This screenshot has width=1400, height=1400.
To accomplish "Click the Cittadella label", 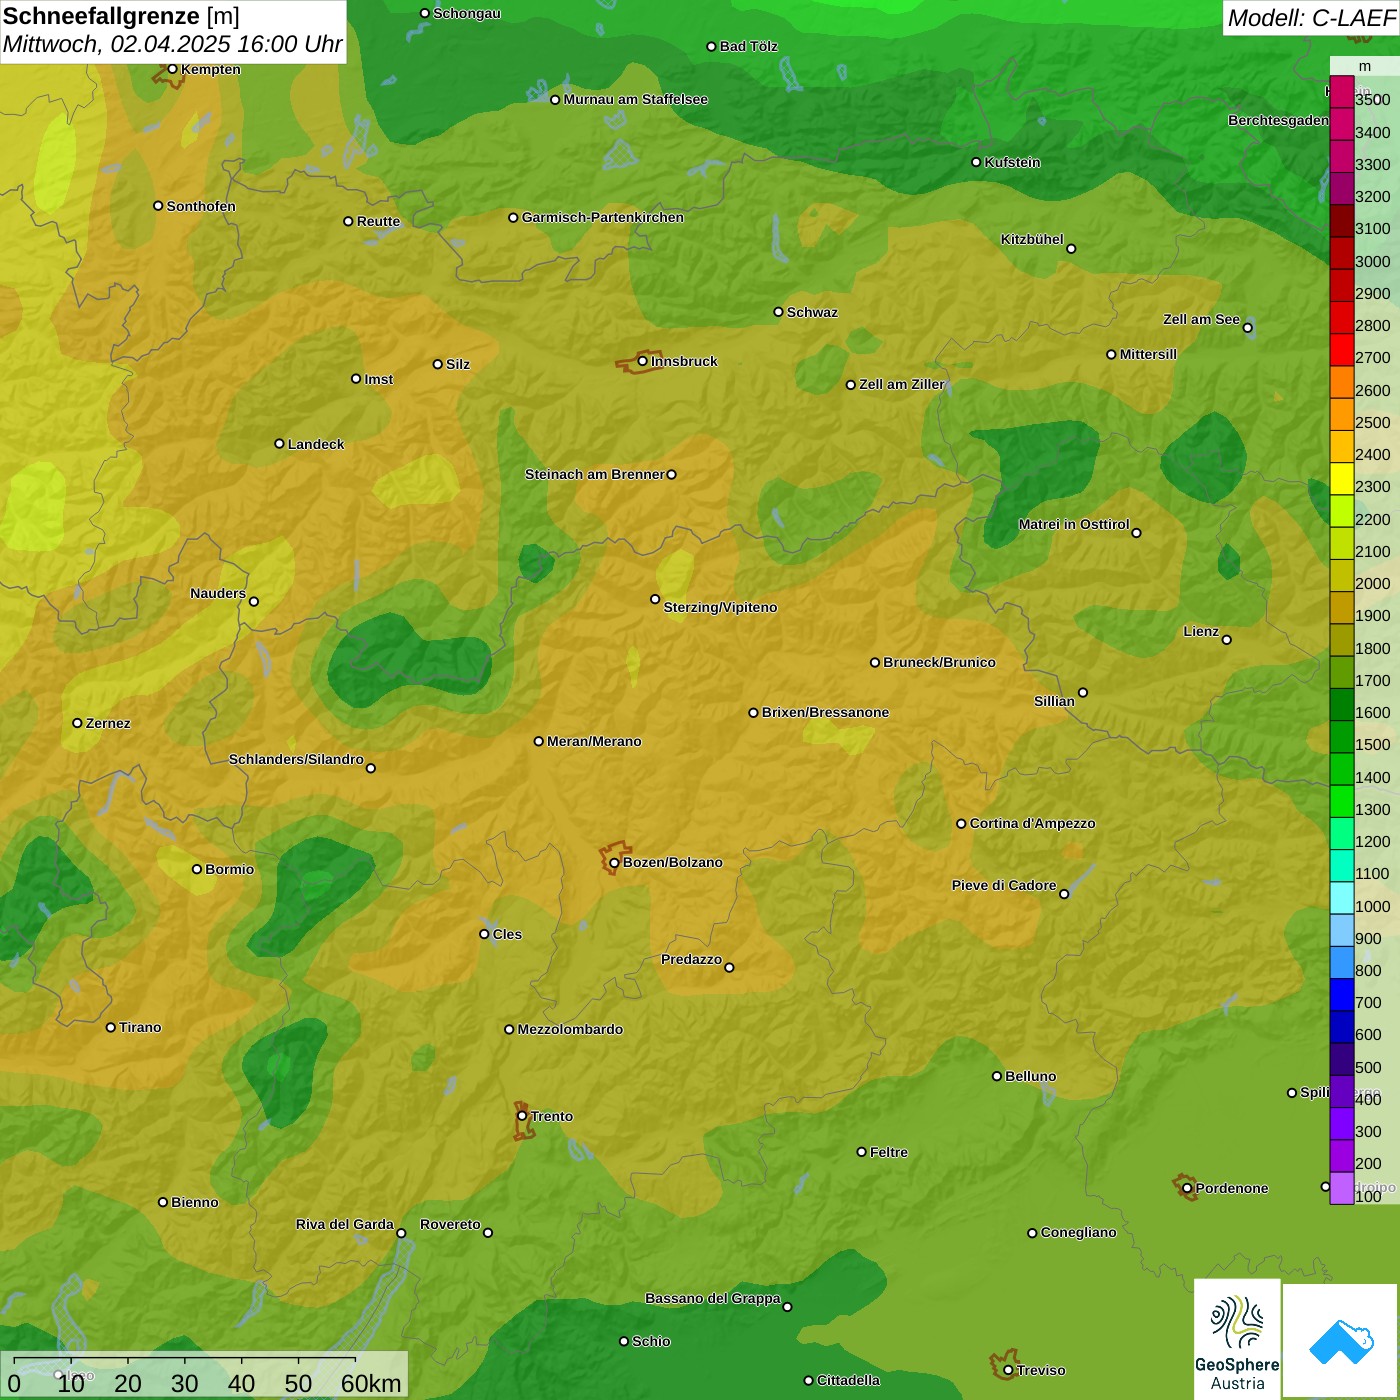I will 848,1380.
